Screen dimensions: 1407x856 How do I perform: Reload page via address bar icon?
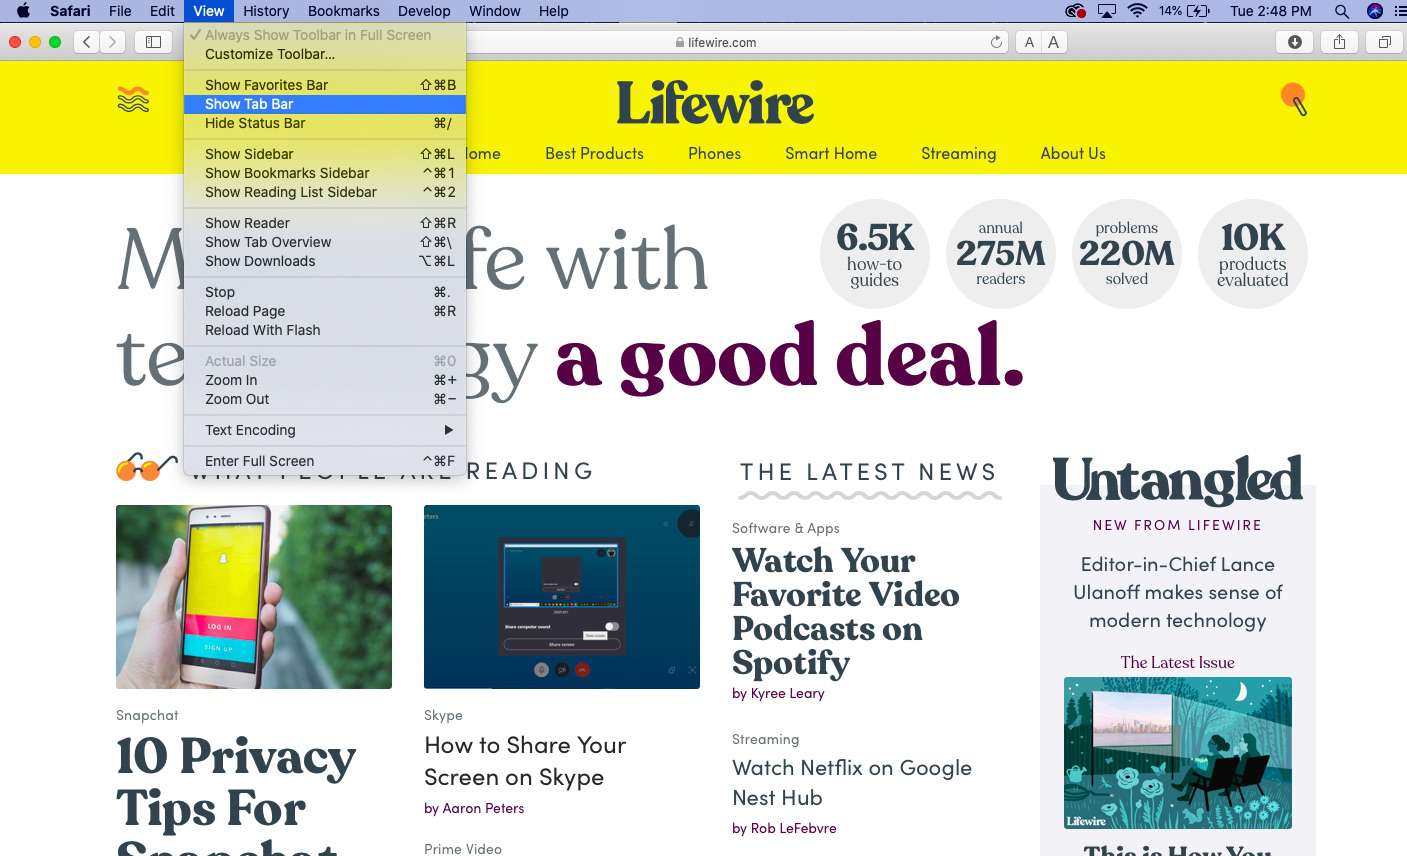point(996,42)
